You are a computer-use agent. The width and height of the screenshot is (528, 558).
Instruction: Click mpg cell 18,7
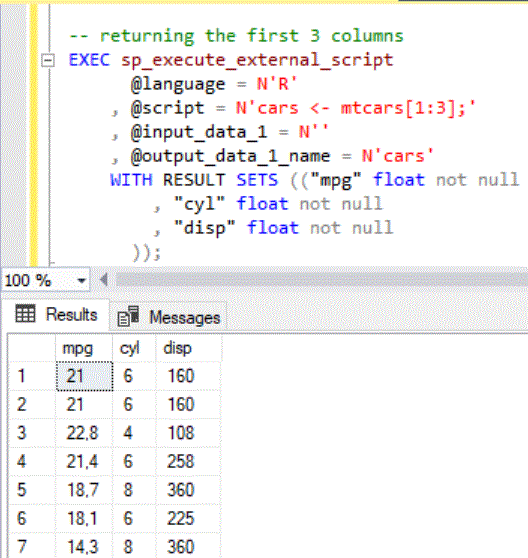tap(84, 490)
